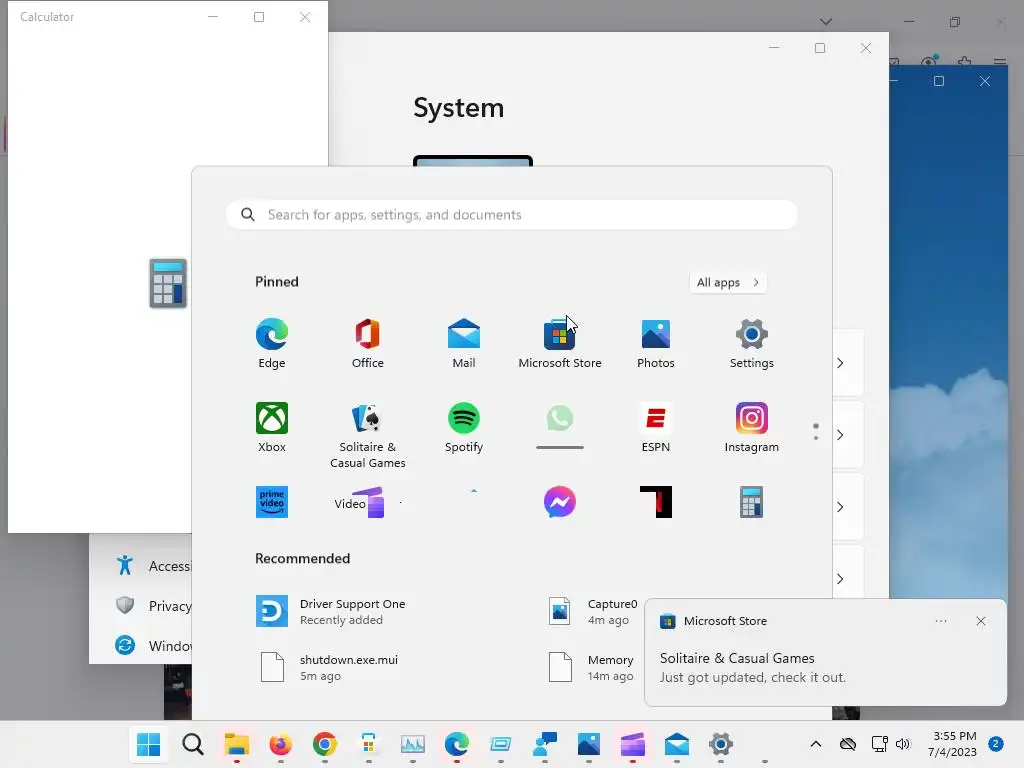Select Privacy in Settings sidebar
This screenshot has width=1024, height=768.
pos(152,606)
